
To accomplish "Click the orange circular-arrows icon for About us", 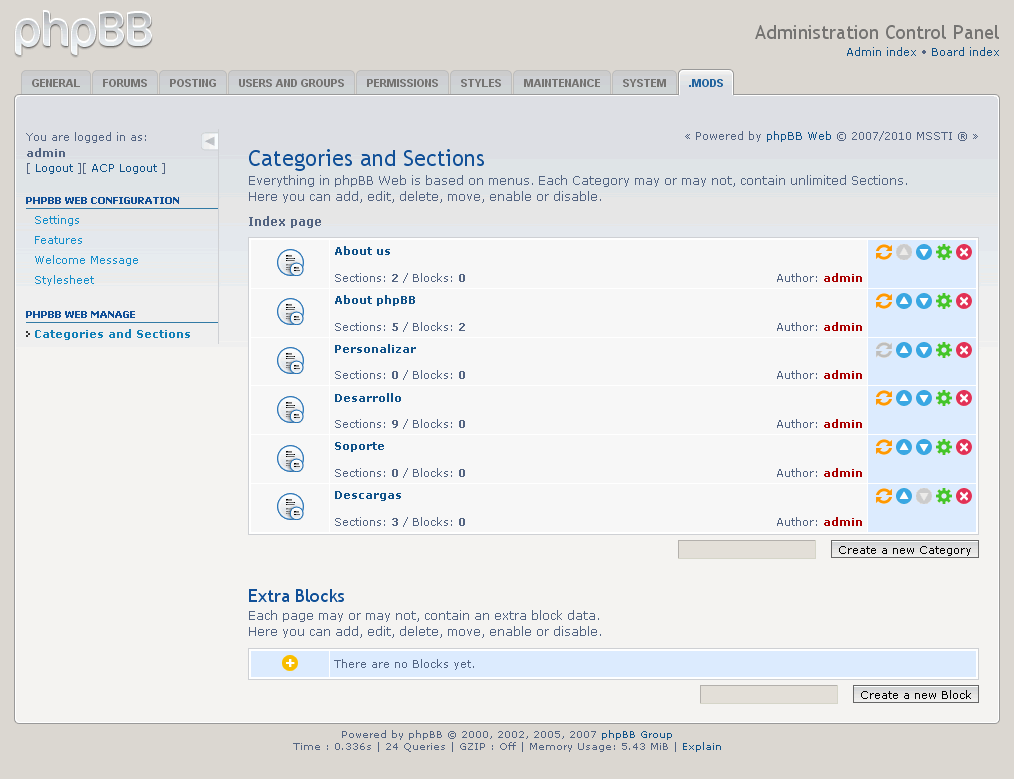I will (x=883, y=252).
